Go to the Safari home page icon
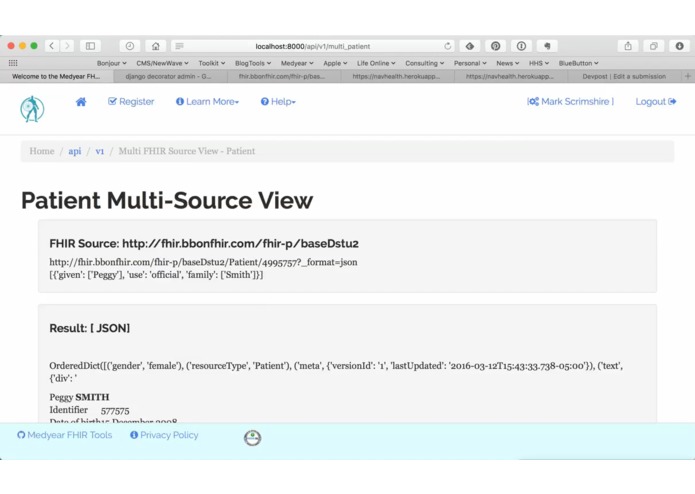Viewport: 695px width, 494px height. tap(156, 46)
